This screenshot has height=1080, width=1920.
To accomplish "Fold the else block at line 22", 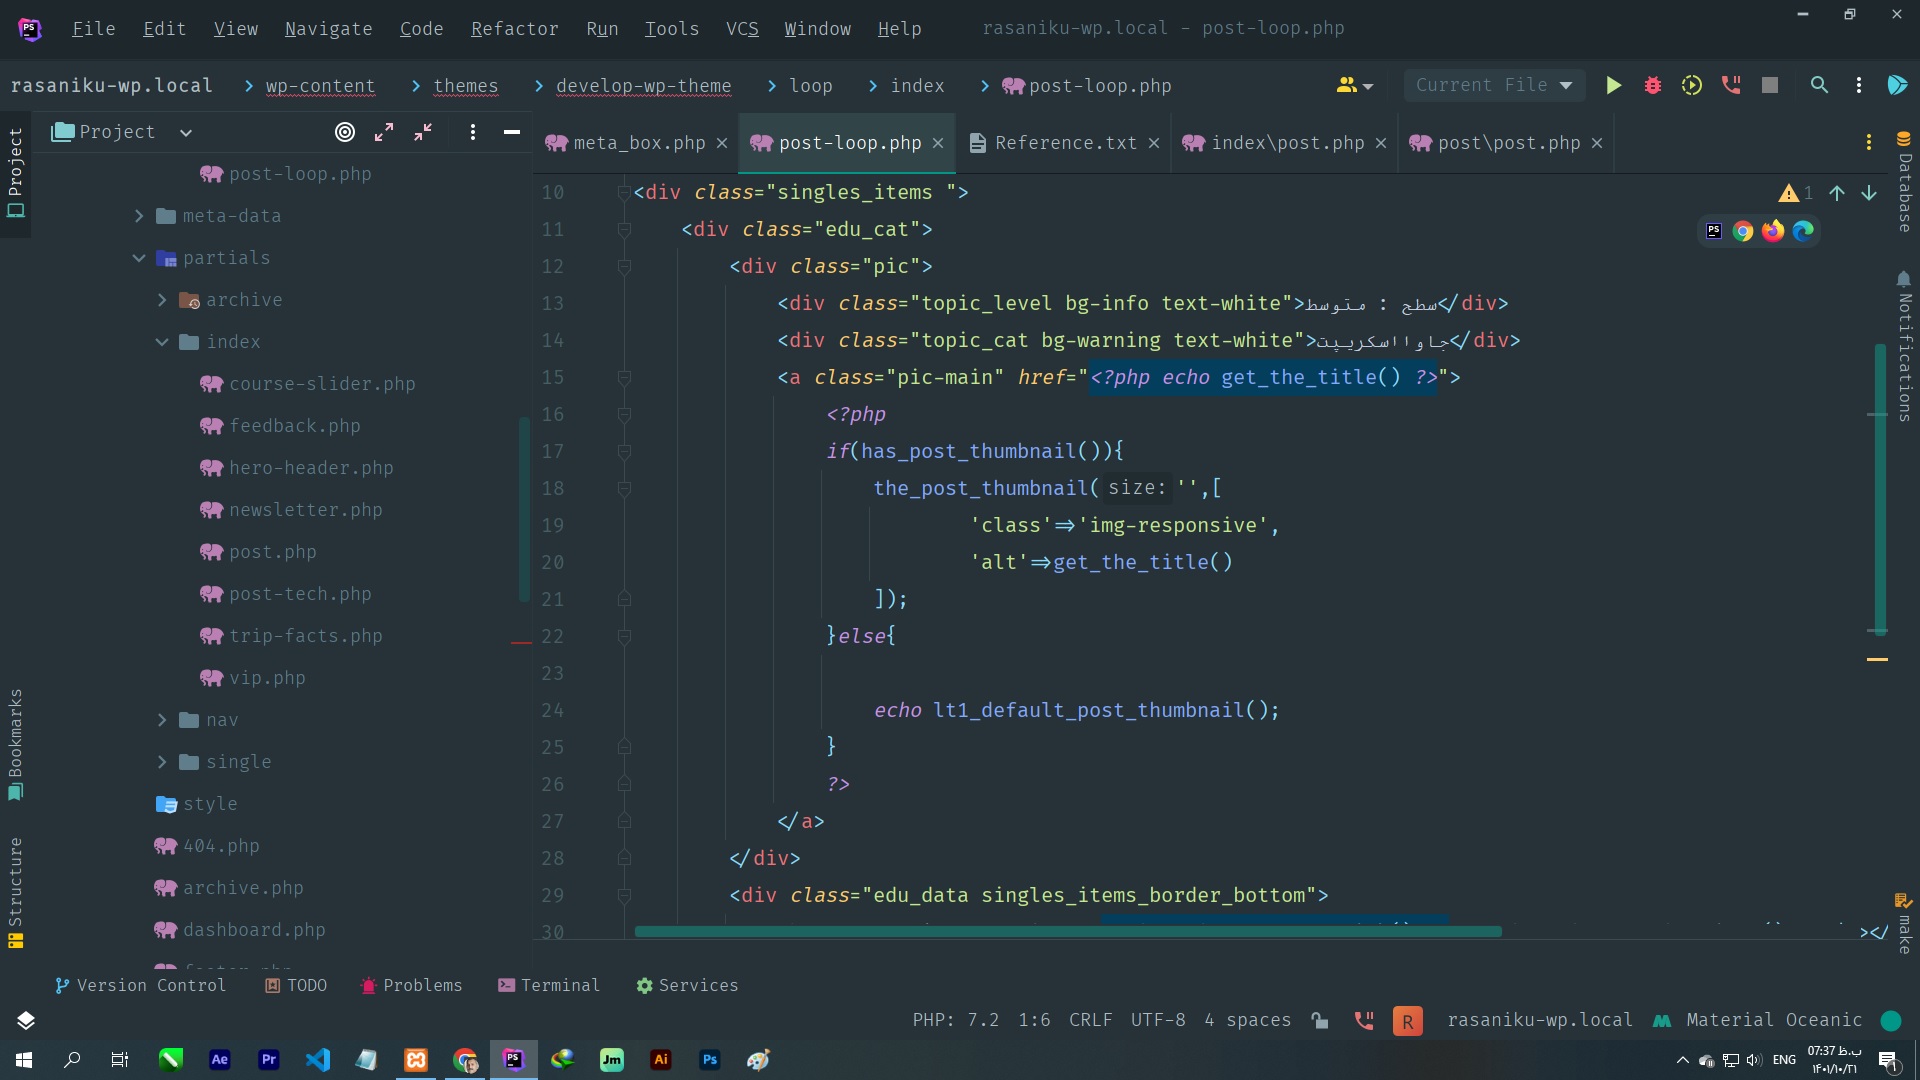I will pos(624,637).
